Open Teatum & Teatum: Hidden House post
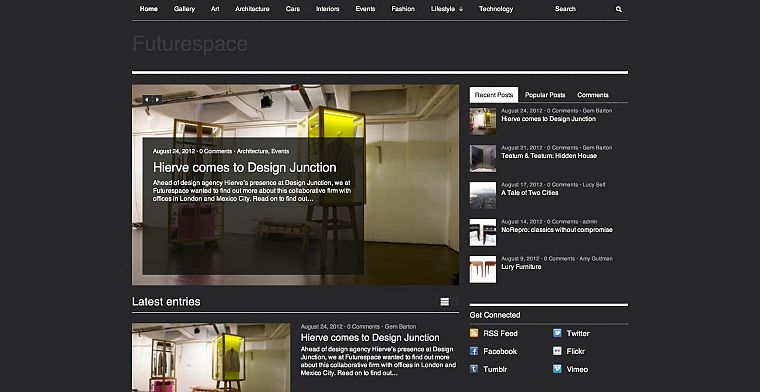 [549, 156]
